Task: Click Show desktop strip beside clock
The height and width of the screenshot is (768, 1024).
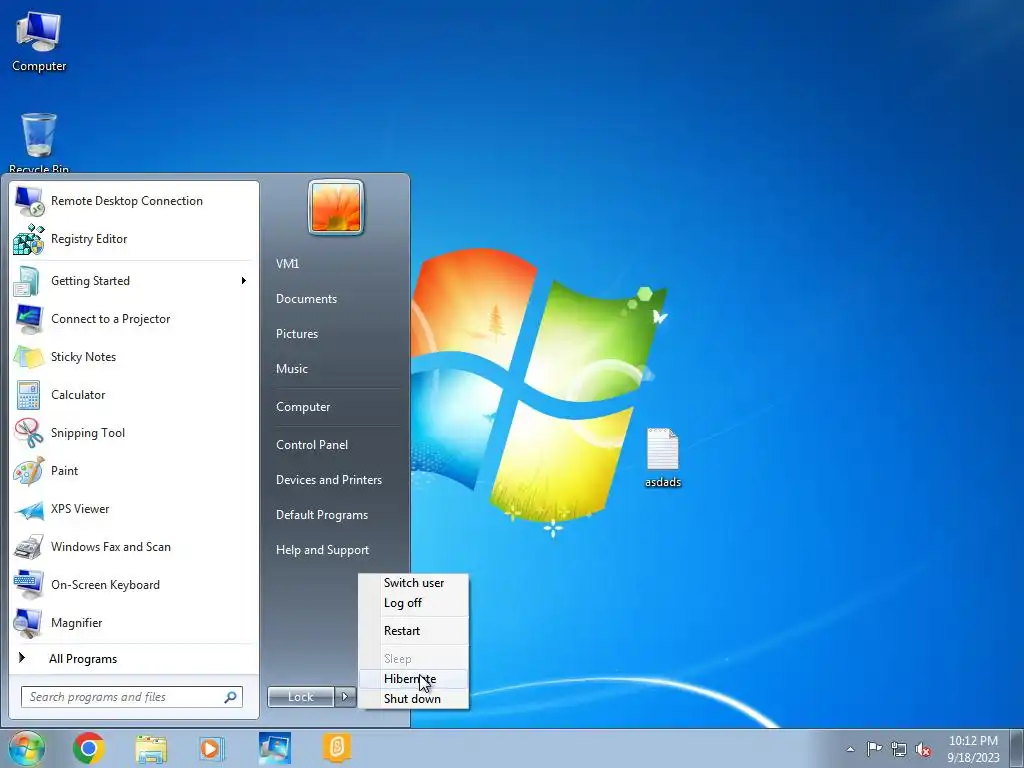Action: tap(1018, 748)
